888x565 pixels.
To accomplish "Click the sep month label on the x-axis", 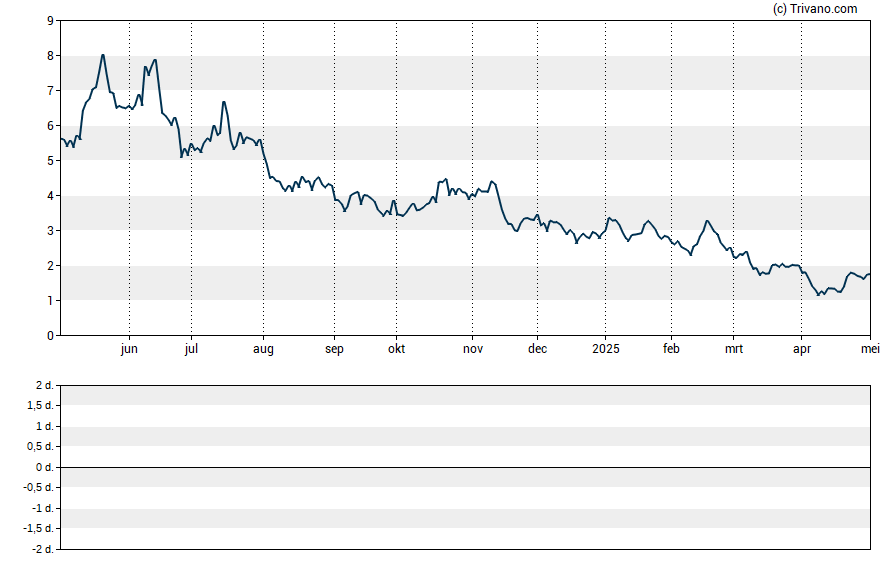I will 334,349.
